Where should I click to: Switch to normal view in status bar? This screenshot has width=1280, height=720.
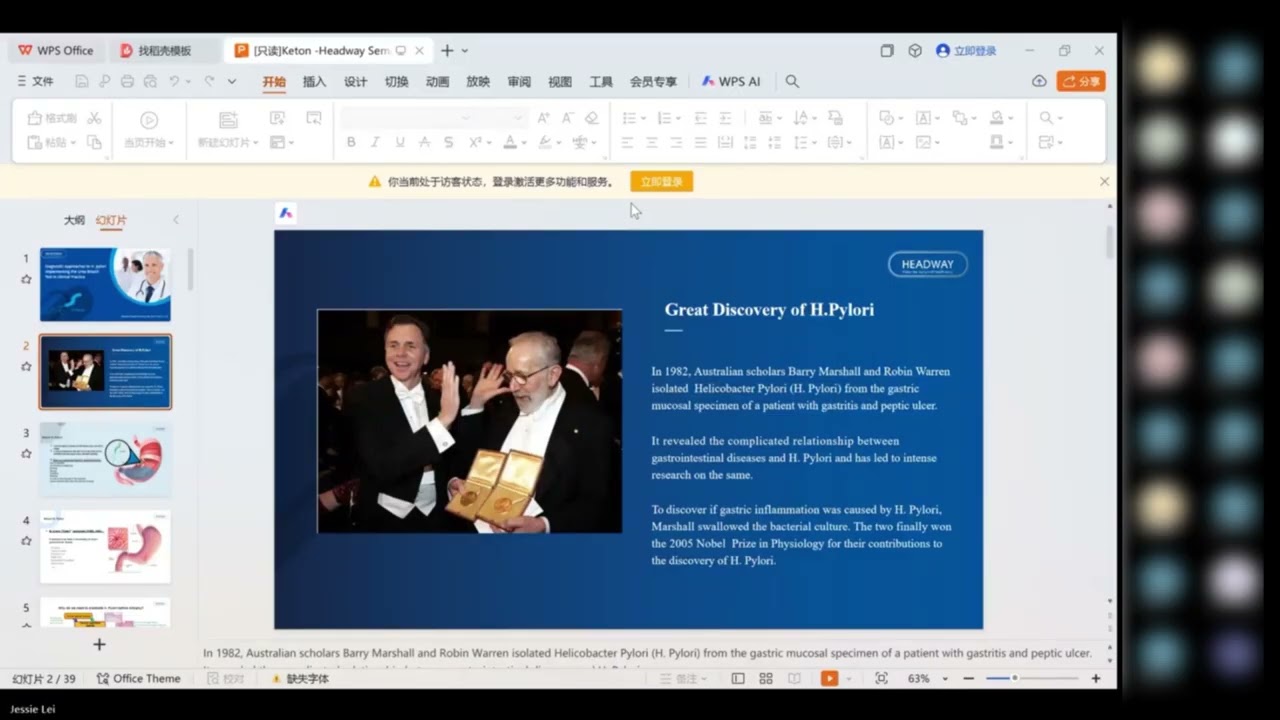(738, 678)
